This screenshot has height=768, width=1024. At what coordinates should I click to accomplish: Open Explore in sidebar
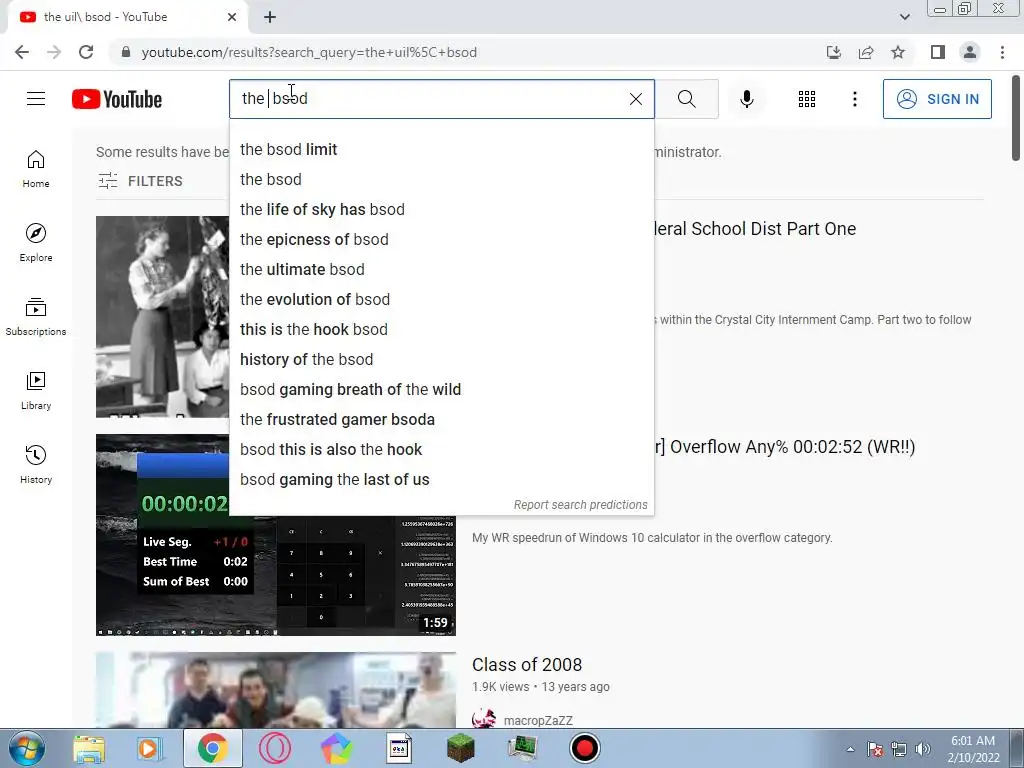click(36, 243)
